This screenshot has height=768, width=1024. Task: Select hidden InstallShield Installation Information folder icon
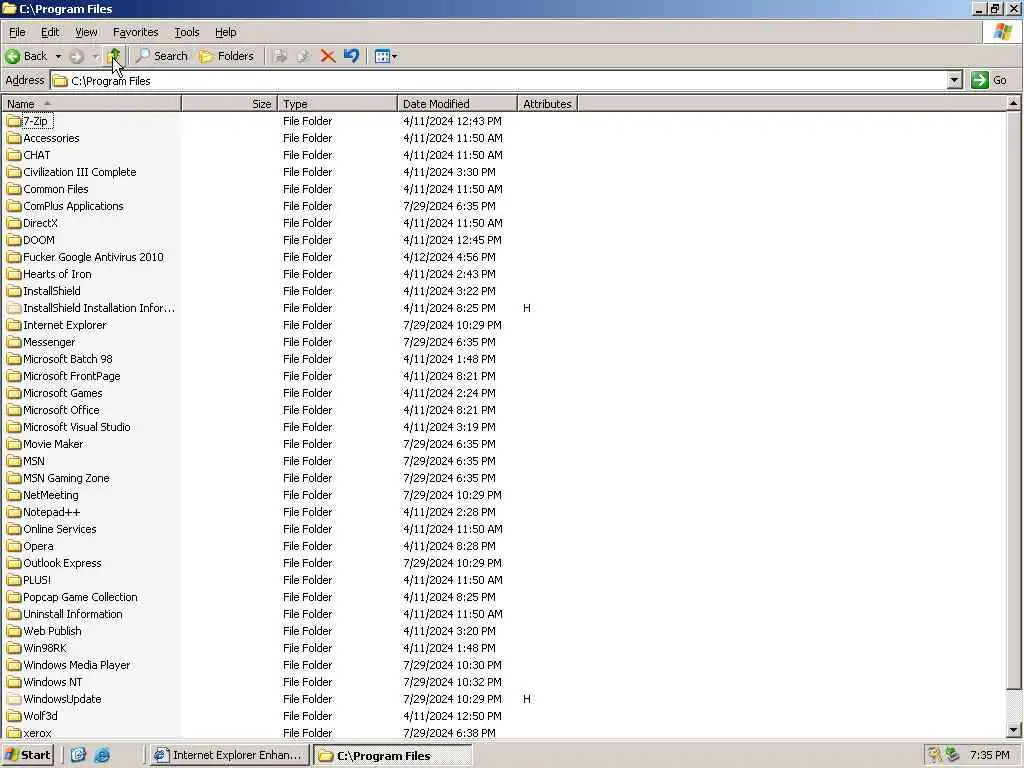(x=14, y=308)
